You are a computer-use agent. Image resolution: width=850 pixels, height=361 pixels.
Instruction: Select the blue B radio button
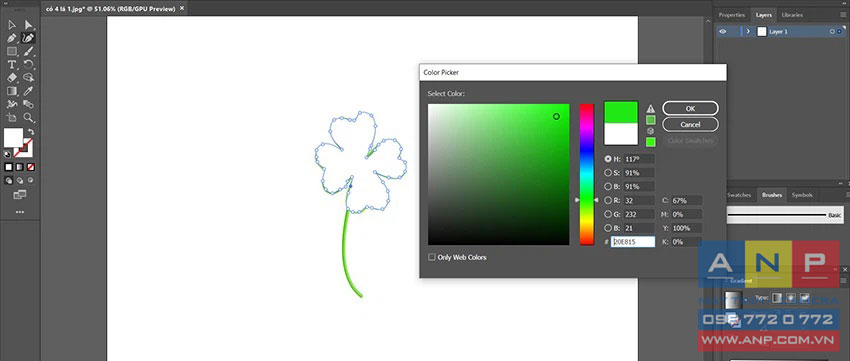pyautogui.click(x=608, y=228)
